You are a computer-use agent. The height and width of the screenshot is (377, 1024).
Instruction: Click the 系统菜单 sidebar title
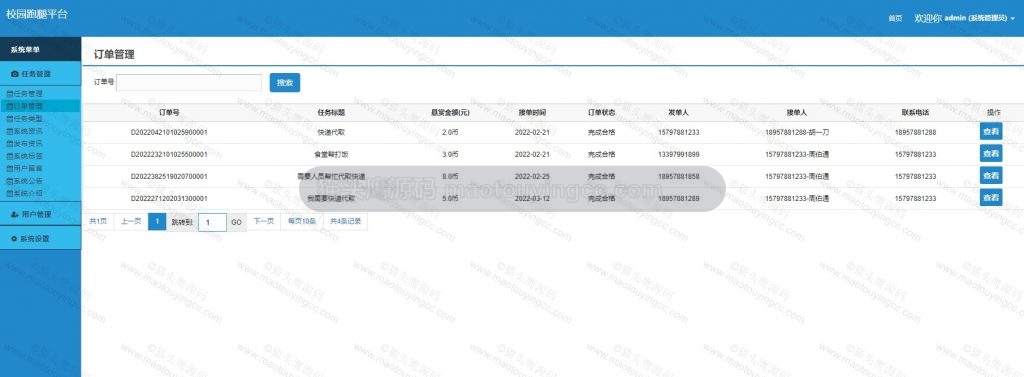tap(25, 50)
